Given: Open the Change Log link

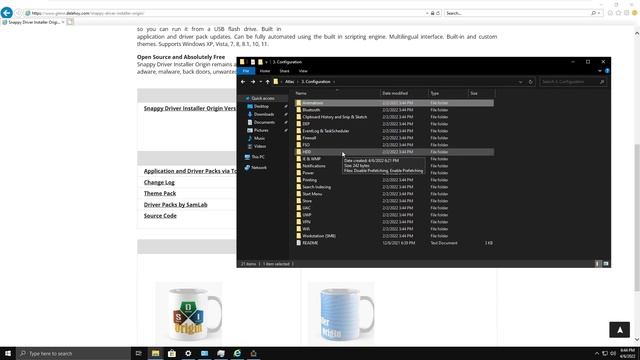Looking at the screenshot, I should (x=159, y=182).
